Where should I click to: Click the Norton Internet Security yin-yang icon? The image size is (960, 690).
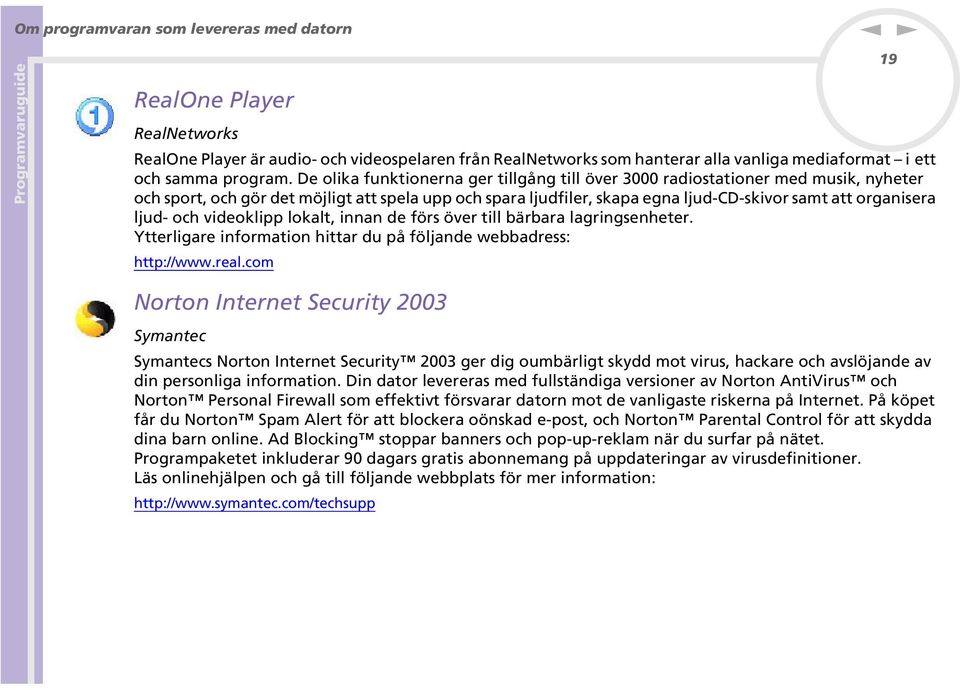pos(95,318)
